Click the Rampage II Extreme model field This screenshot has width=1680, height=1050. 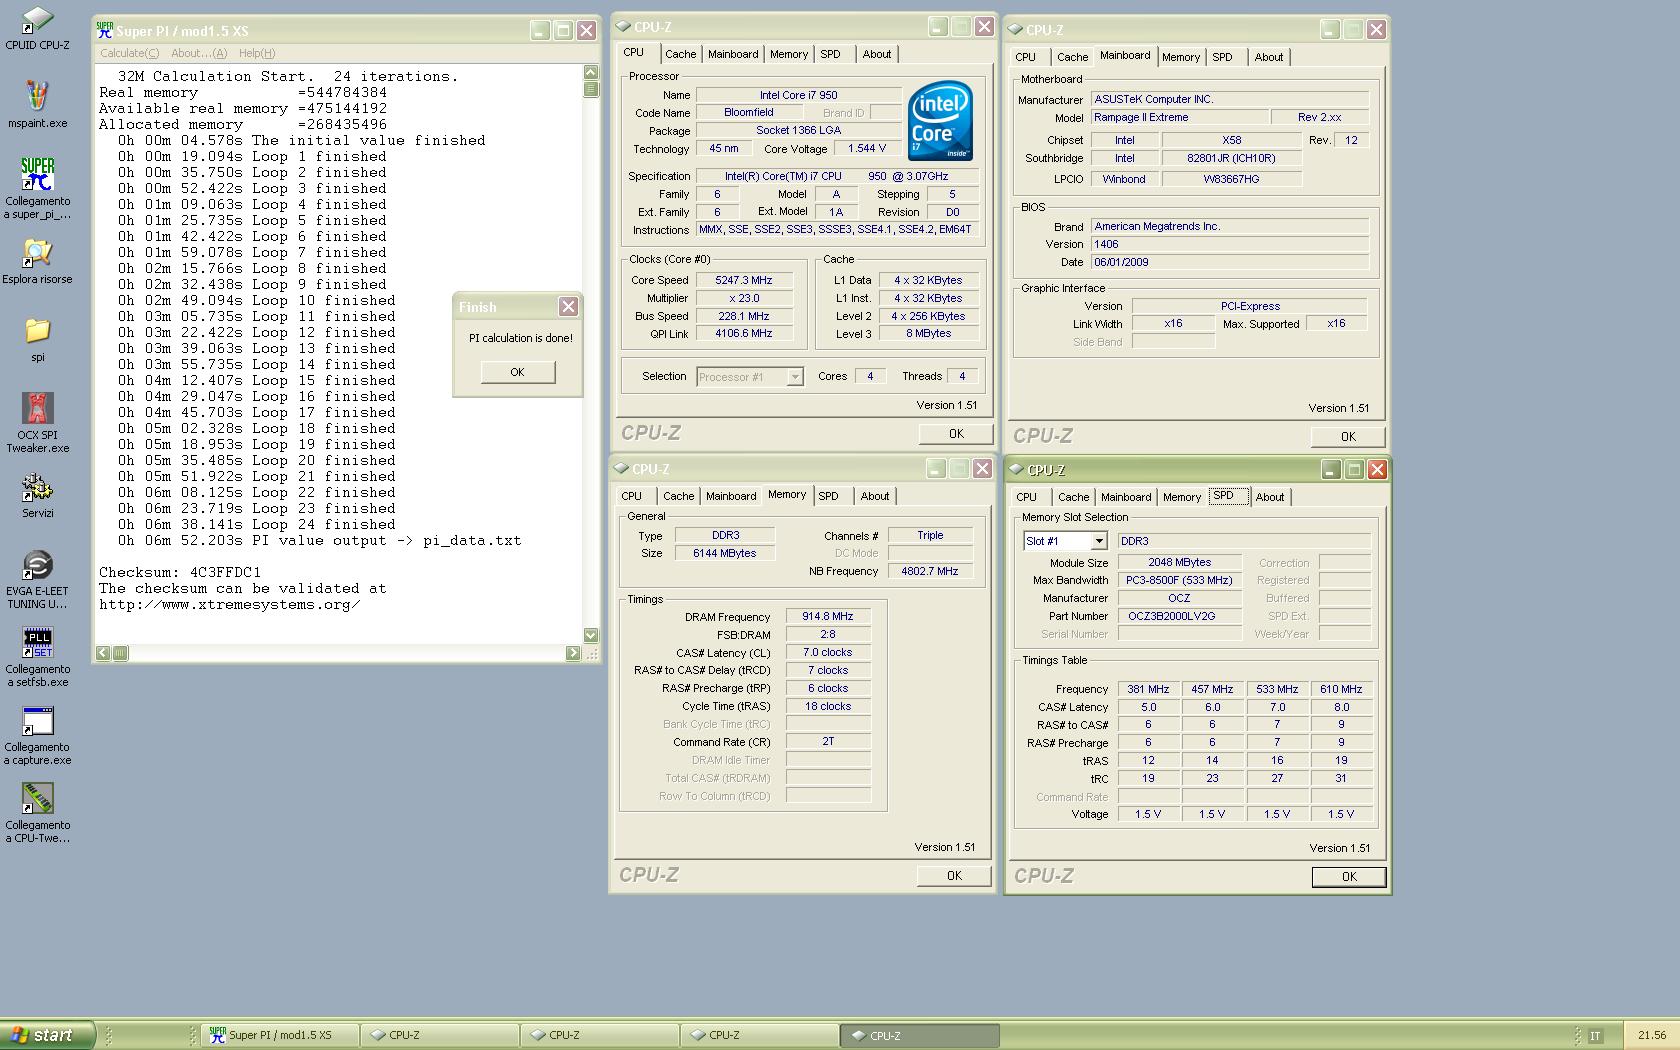tap(1180, 117)
